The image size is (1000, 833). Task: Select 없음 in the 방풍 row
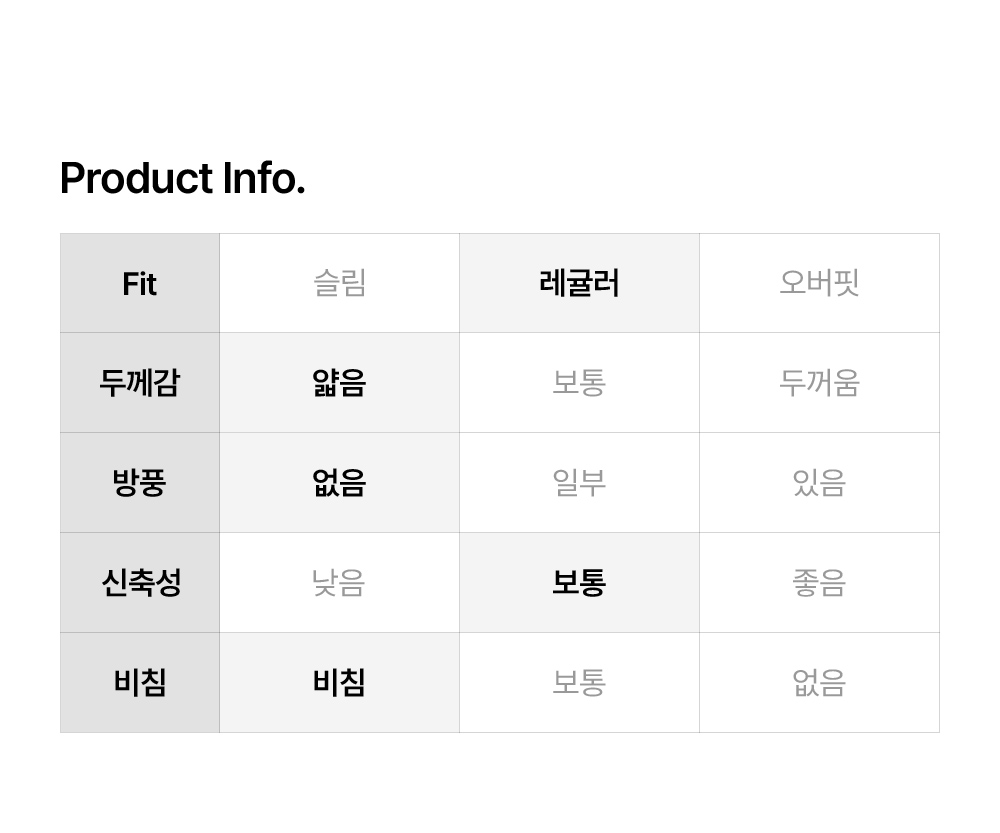point(339,483)
